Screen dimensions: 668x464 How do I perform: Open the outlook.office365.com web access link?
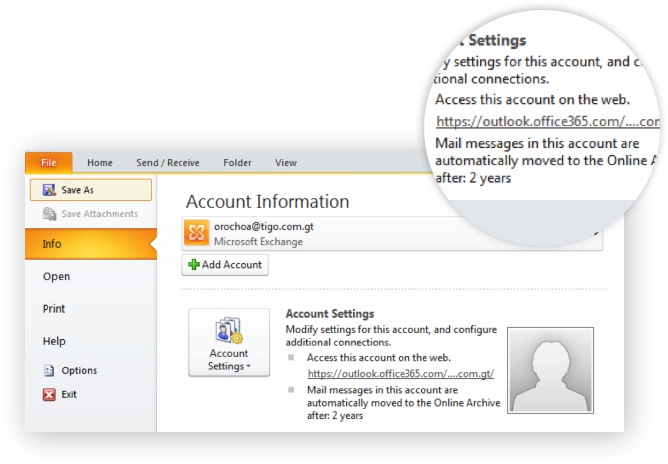[400, 373]
